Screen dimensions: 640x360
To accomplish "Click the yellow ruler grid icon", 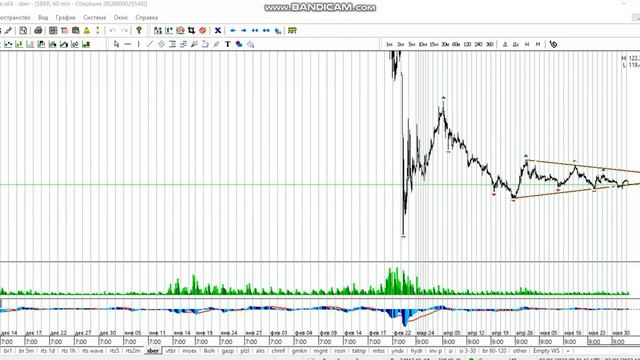I will (x=292, y=31).
